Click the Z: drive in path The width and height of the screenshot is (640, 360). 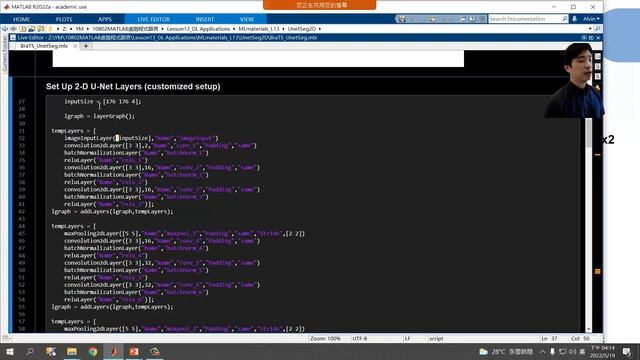65,29
